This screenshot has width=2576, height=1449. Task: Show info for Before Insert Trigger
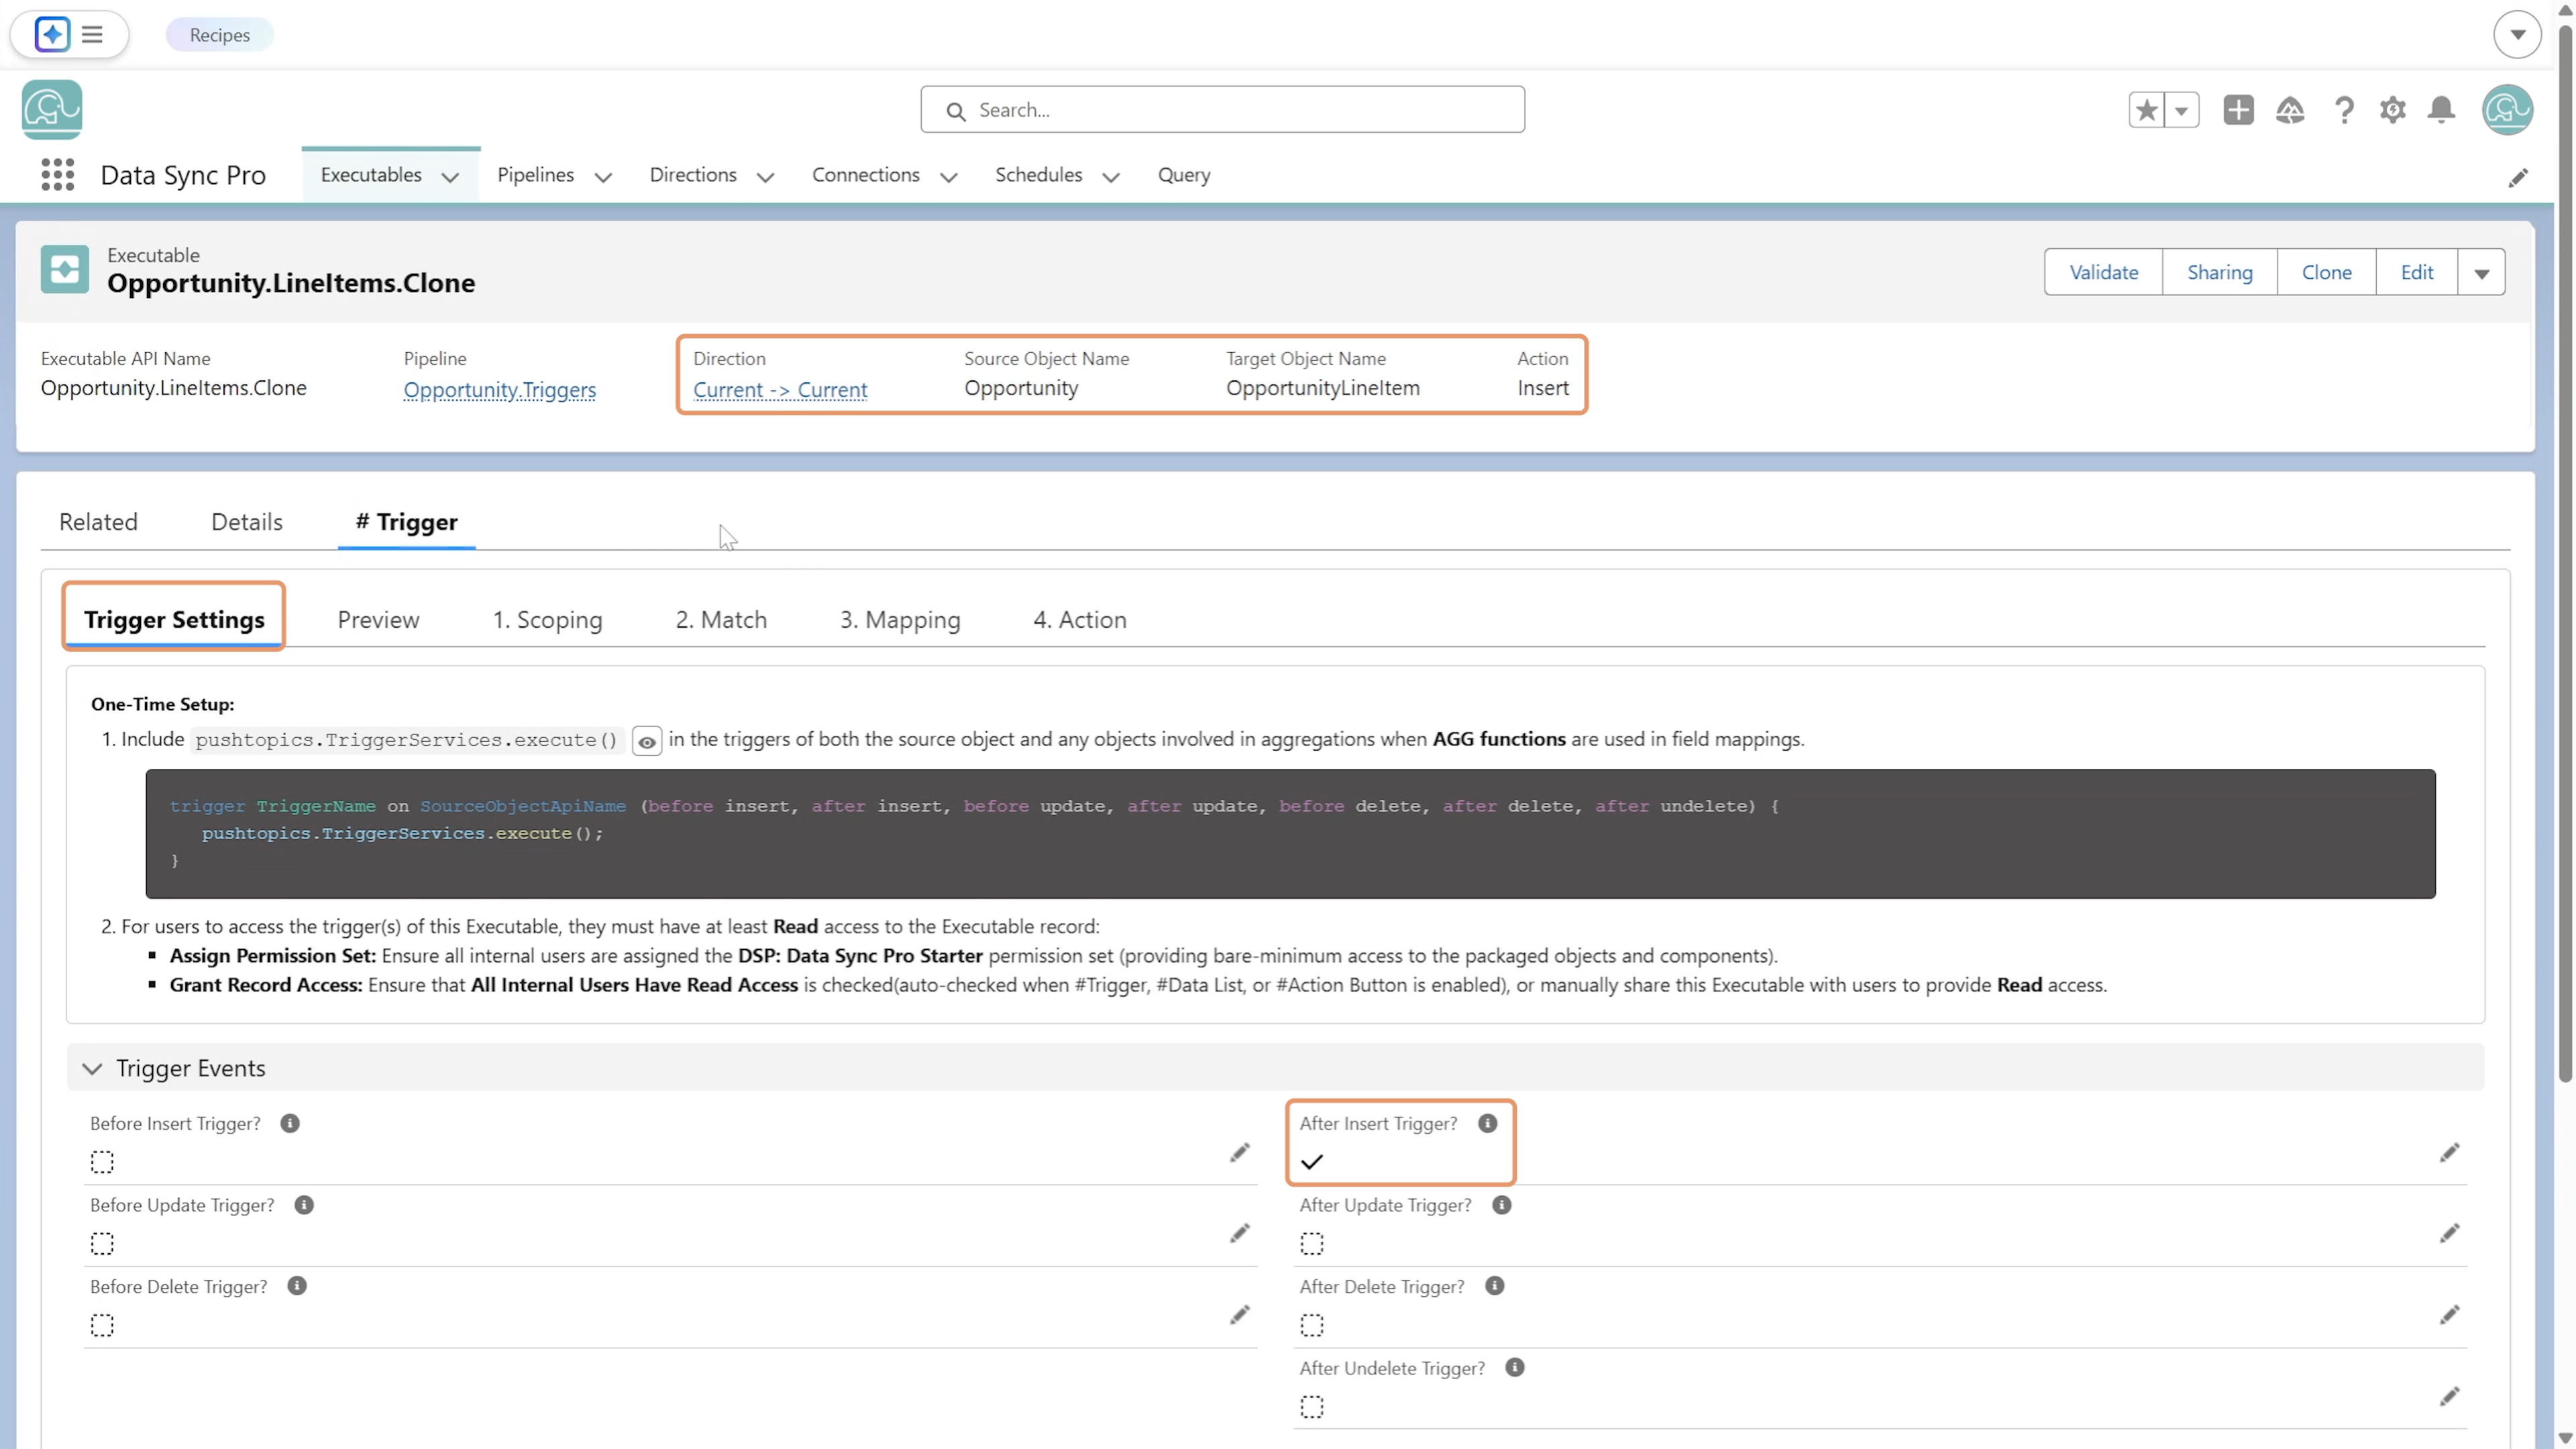click(x=290, y=1123)
